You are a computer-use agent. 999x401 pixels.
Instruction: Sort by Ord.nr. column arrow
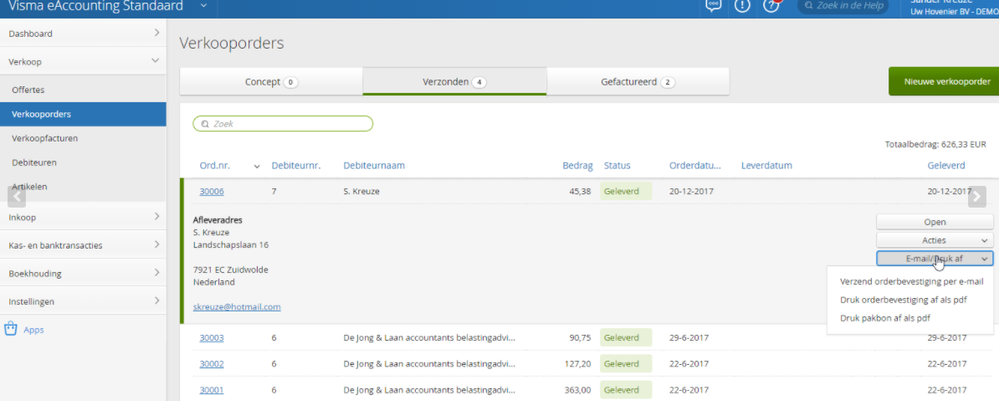(x=257, y=166)
